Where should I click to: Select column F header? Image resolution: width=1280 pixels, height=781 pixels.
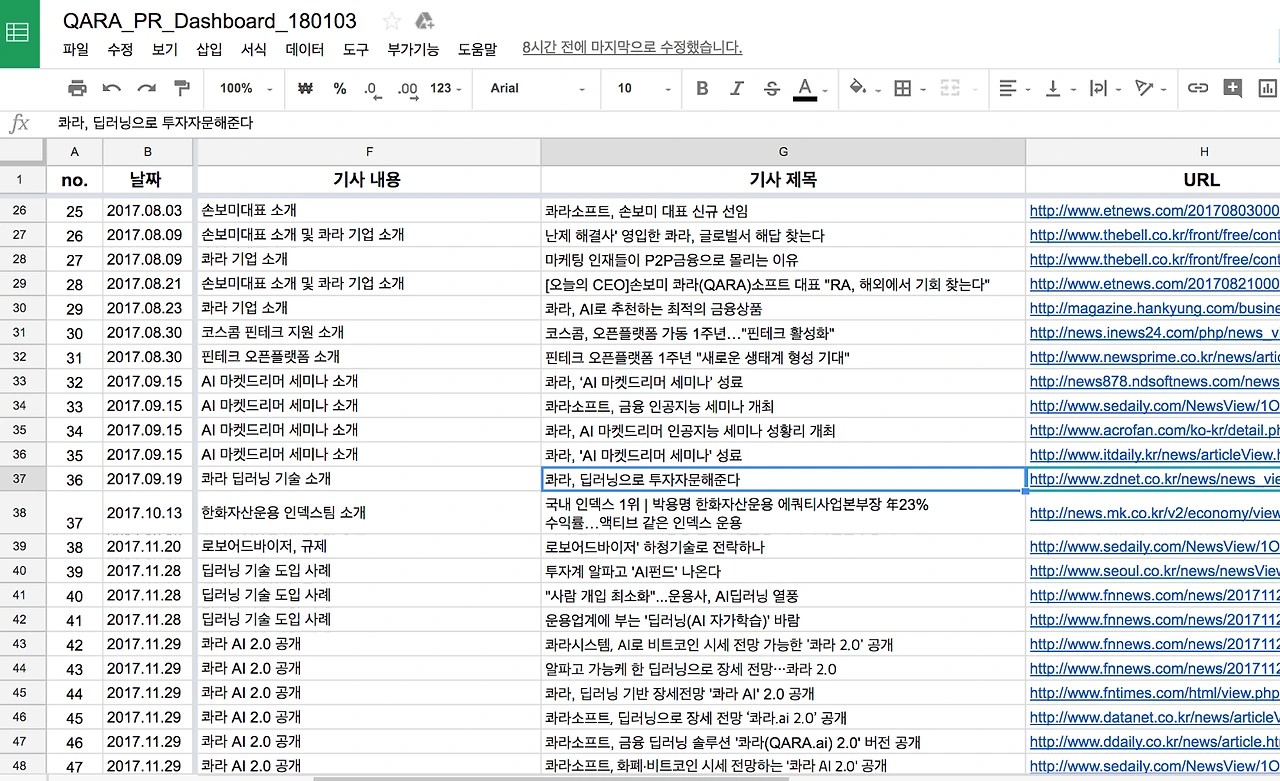[x=369, y=152]
